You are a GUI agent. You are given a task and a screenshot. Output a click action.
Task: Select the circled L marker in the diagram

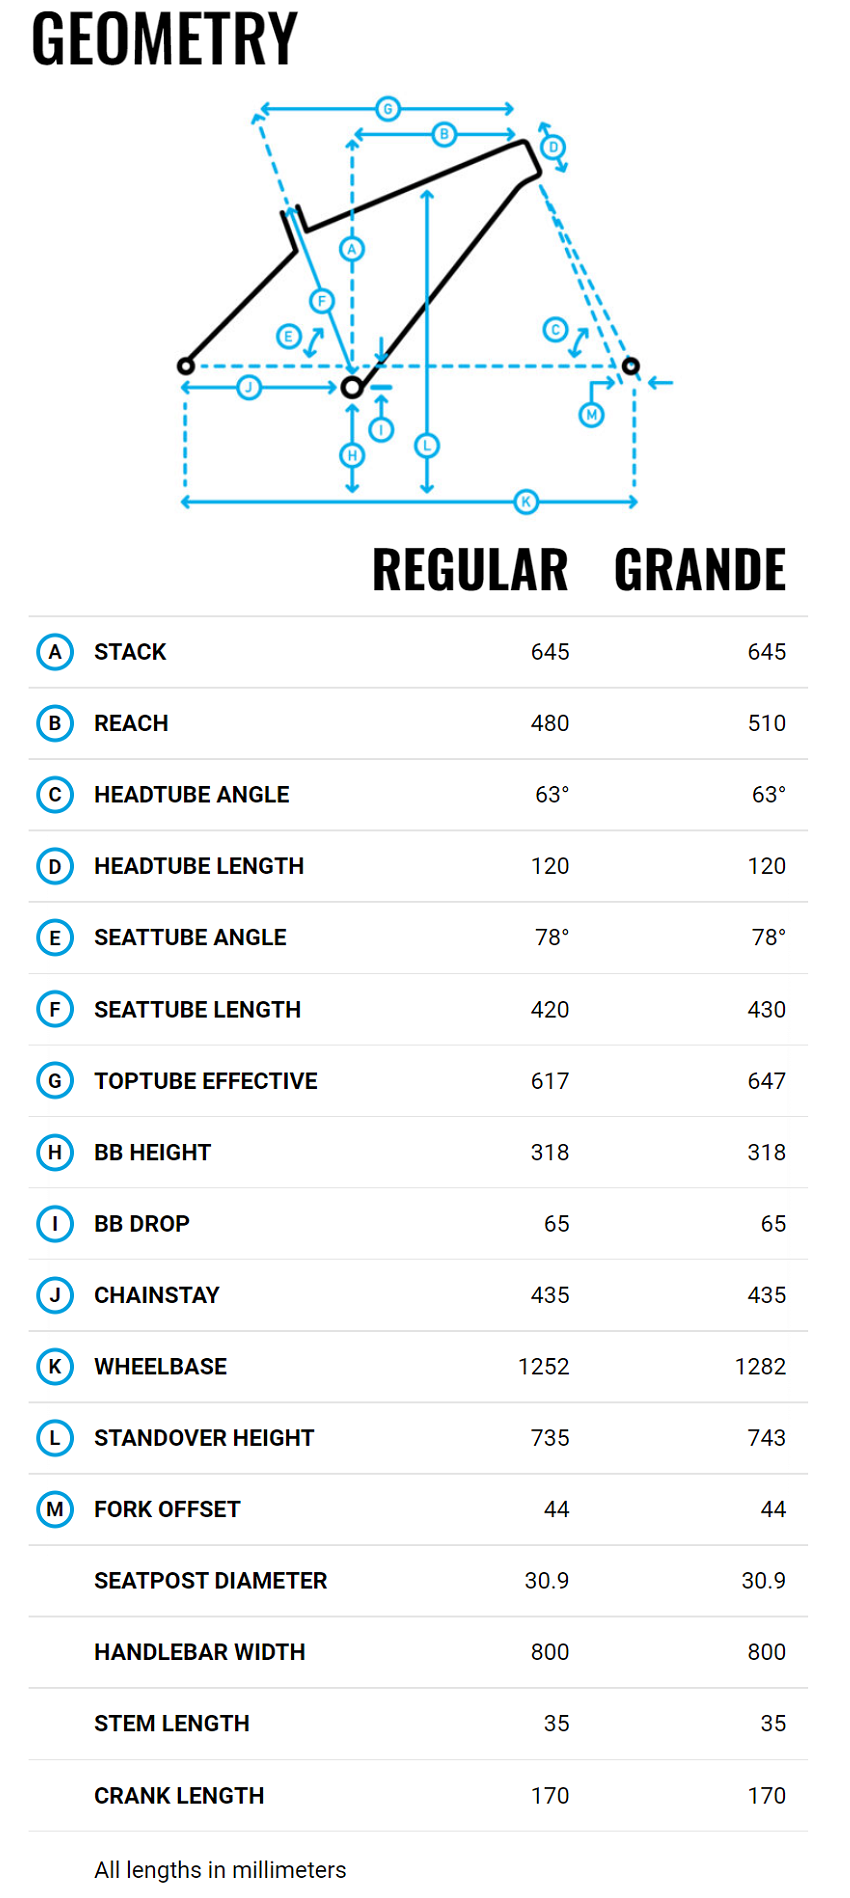pos(427,446)
